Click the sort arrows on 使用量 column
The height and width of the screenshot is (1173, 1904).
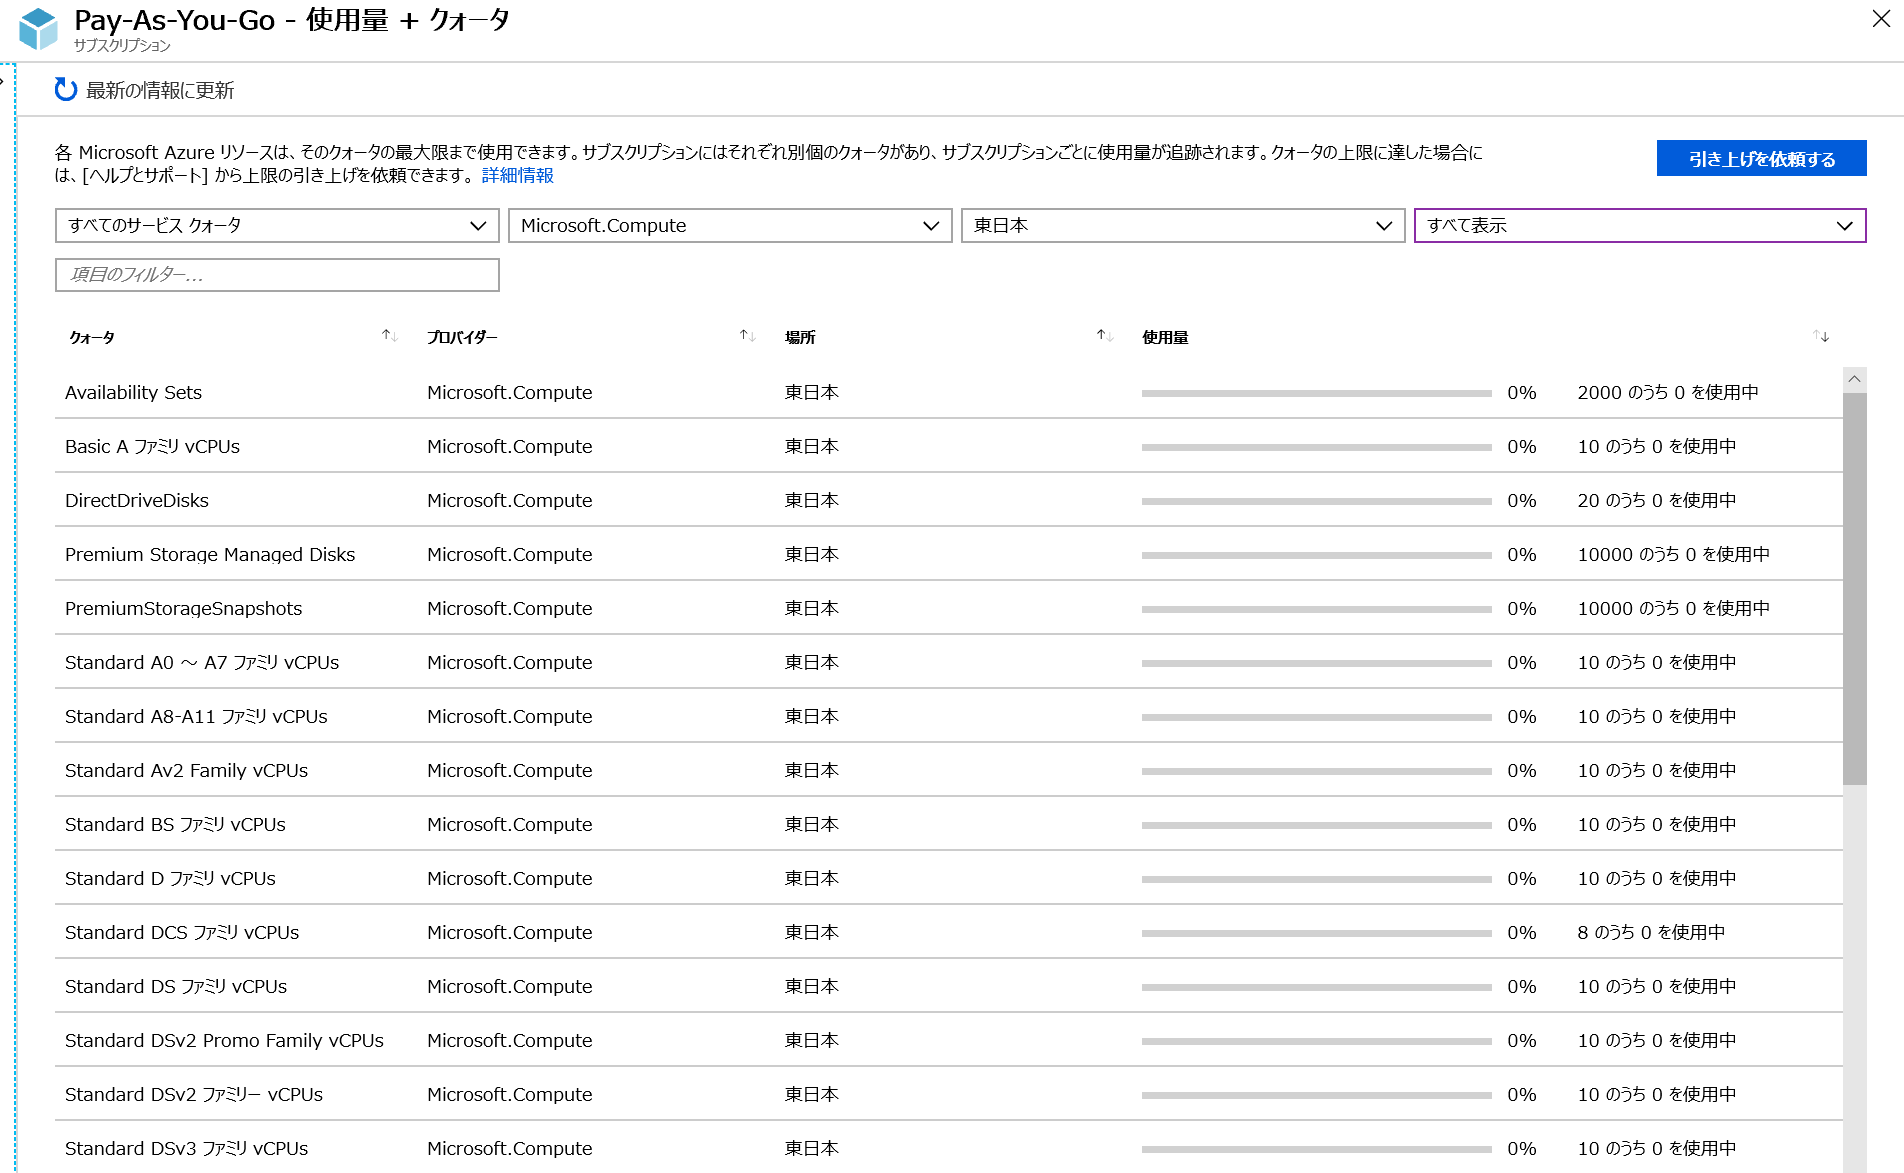point(1822,336)
